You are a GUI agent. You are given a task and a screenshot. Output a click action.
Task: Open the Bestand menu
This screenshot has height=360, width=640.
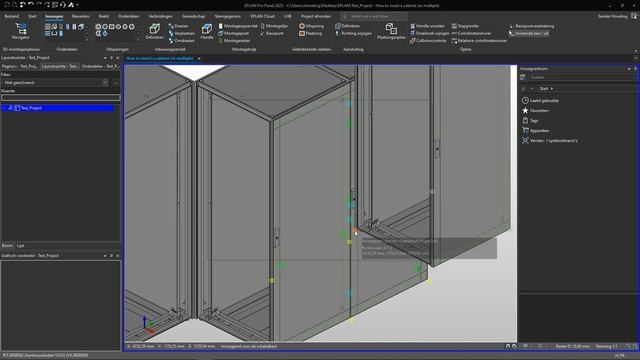pos(11,16)
